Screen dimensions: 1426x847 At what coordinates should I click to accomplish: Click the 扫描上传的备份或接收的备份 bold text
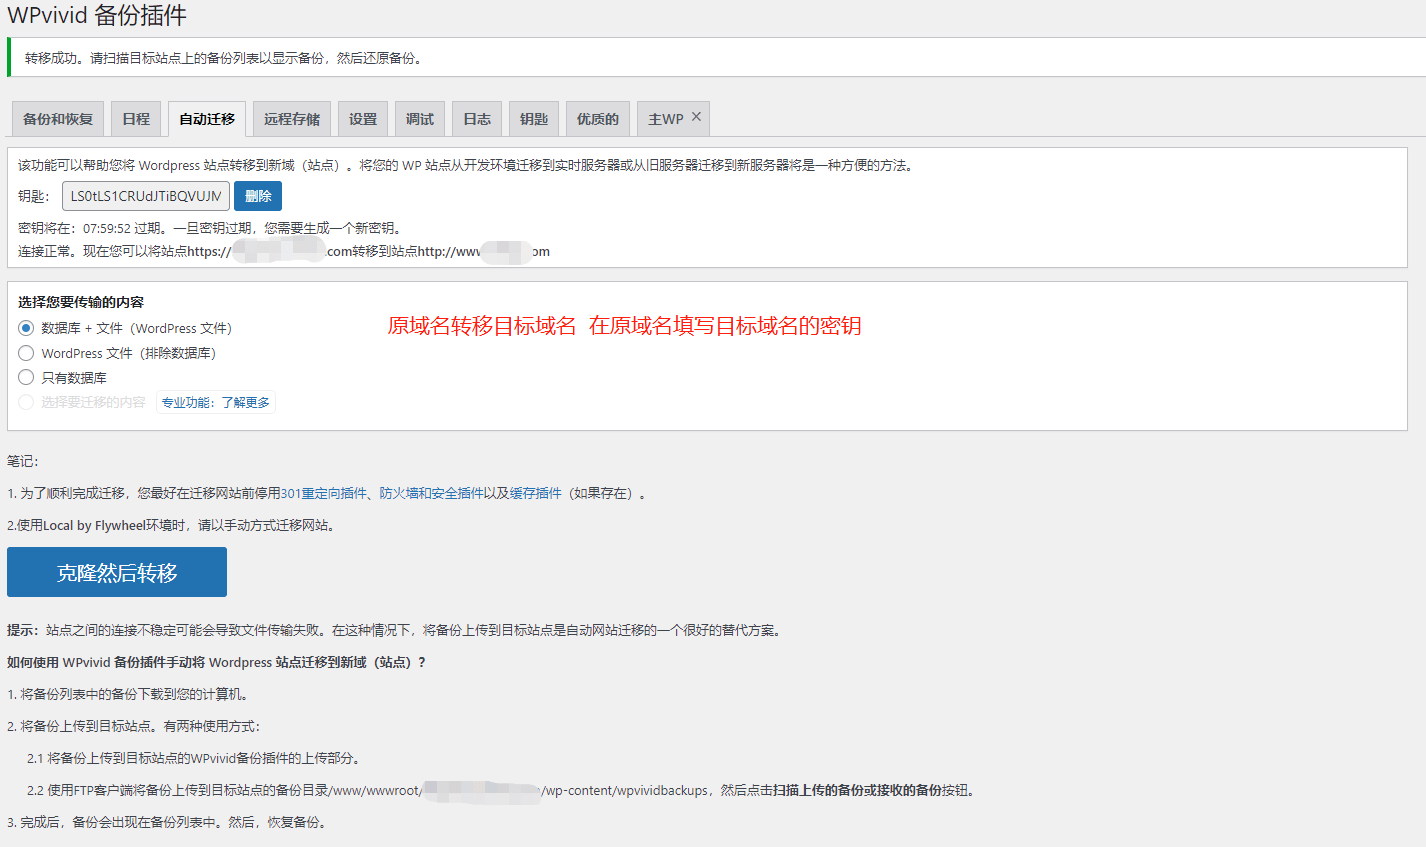point(857,790)
